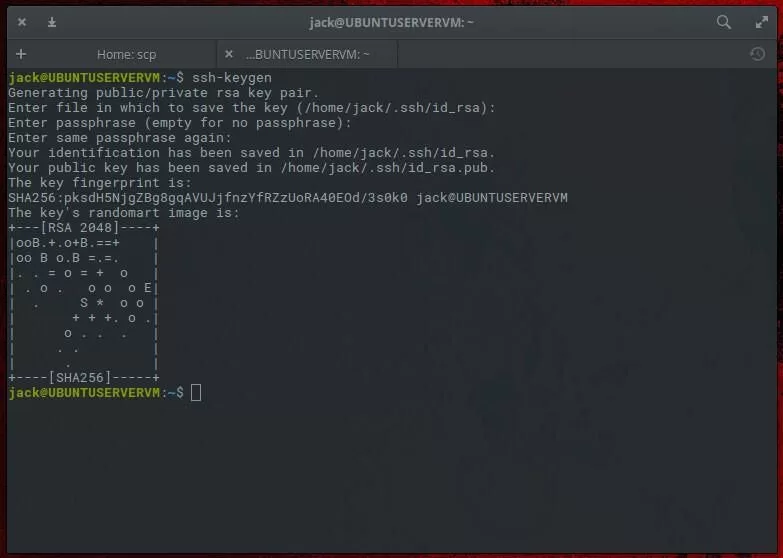Switch to the Home: scp tab

pyautogui.click(x=126, y=54)
